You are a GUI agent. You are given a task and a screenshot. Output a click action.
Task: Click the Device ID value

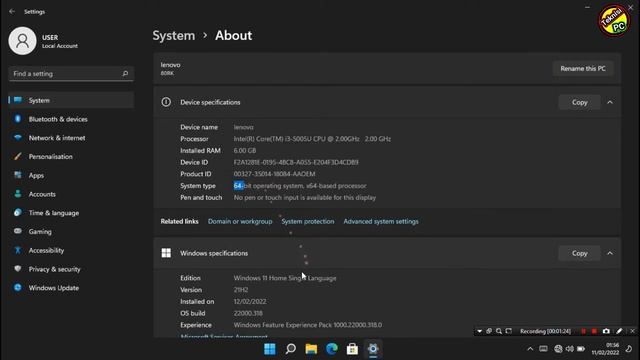click(x=296, y=162)
